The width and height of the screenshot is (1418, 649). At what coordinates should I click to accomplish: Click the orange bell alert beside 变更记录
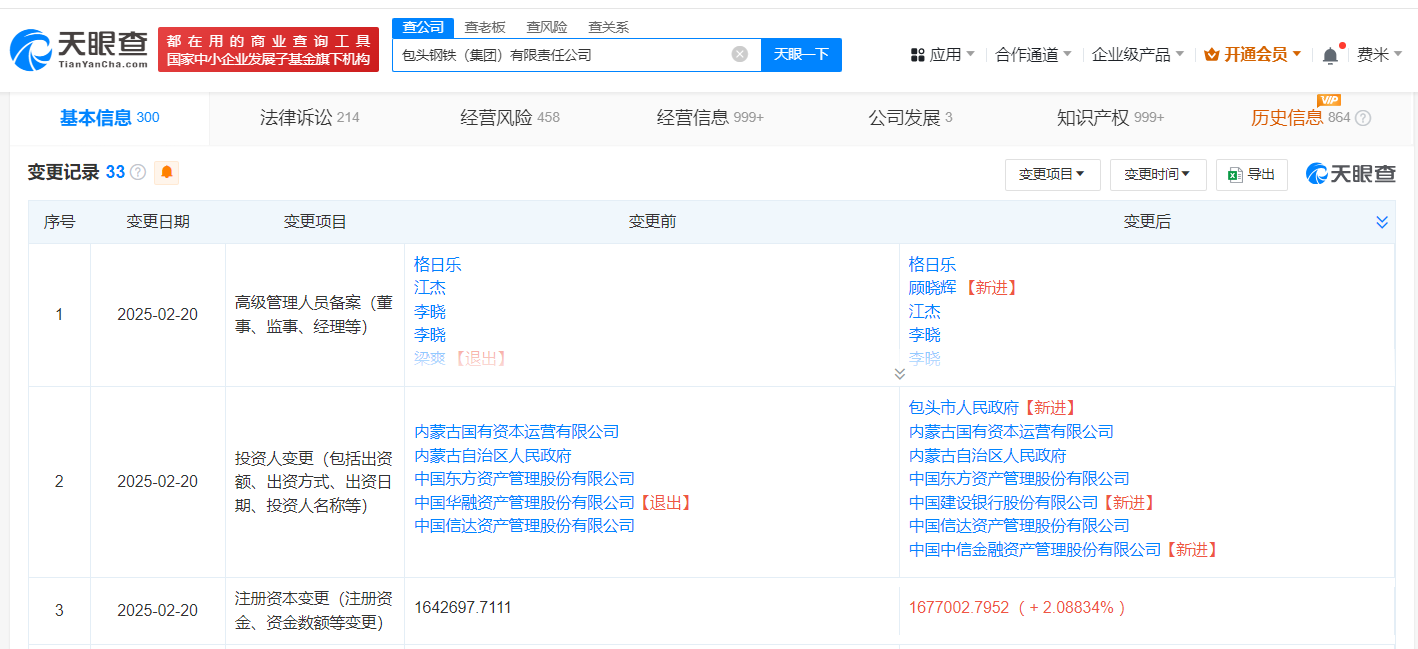(166, 172)
